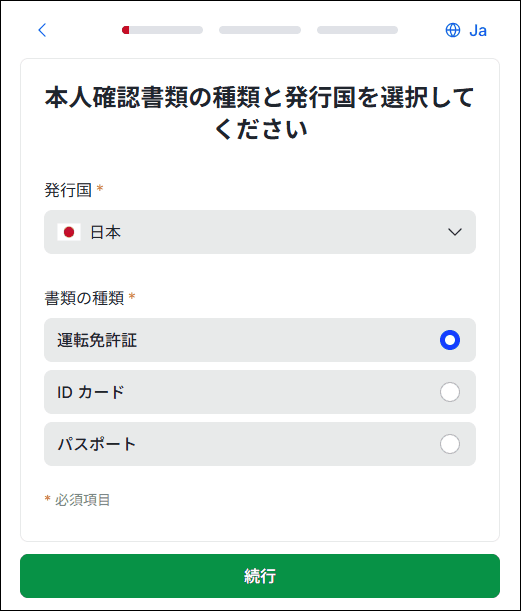This screenshot has width=521, height=611.
Task: Select the ID カード radio button
Action: [450, 392]
